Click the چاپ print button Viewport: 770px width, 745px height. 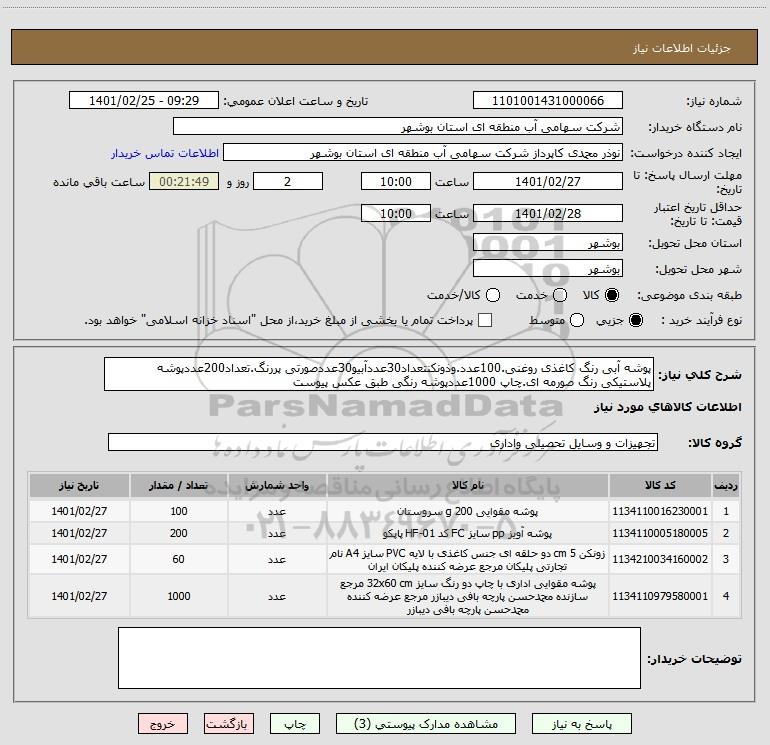click(x=295, y=724)
